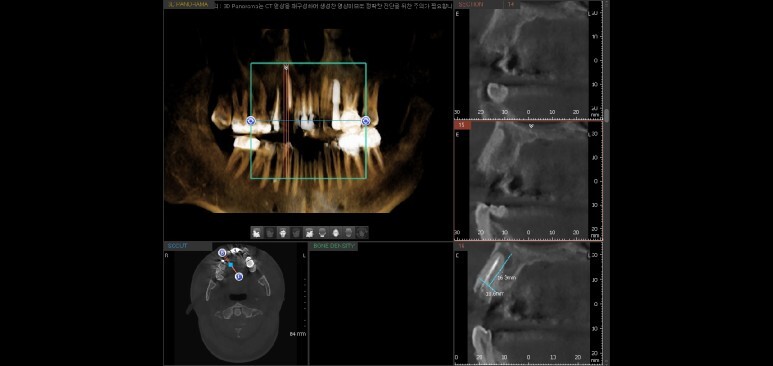Select the first skull view preset icon
The height and width of the screenshot is (366, 773).
[x=256, y=233]
